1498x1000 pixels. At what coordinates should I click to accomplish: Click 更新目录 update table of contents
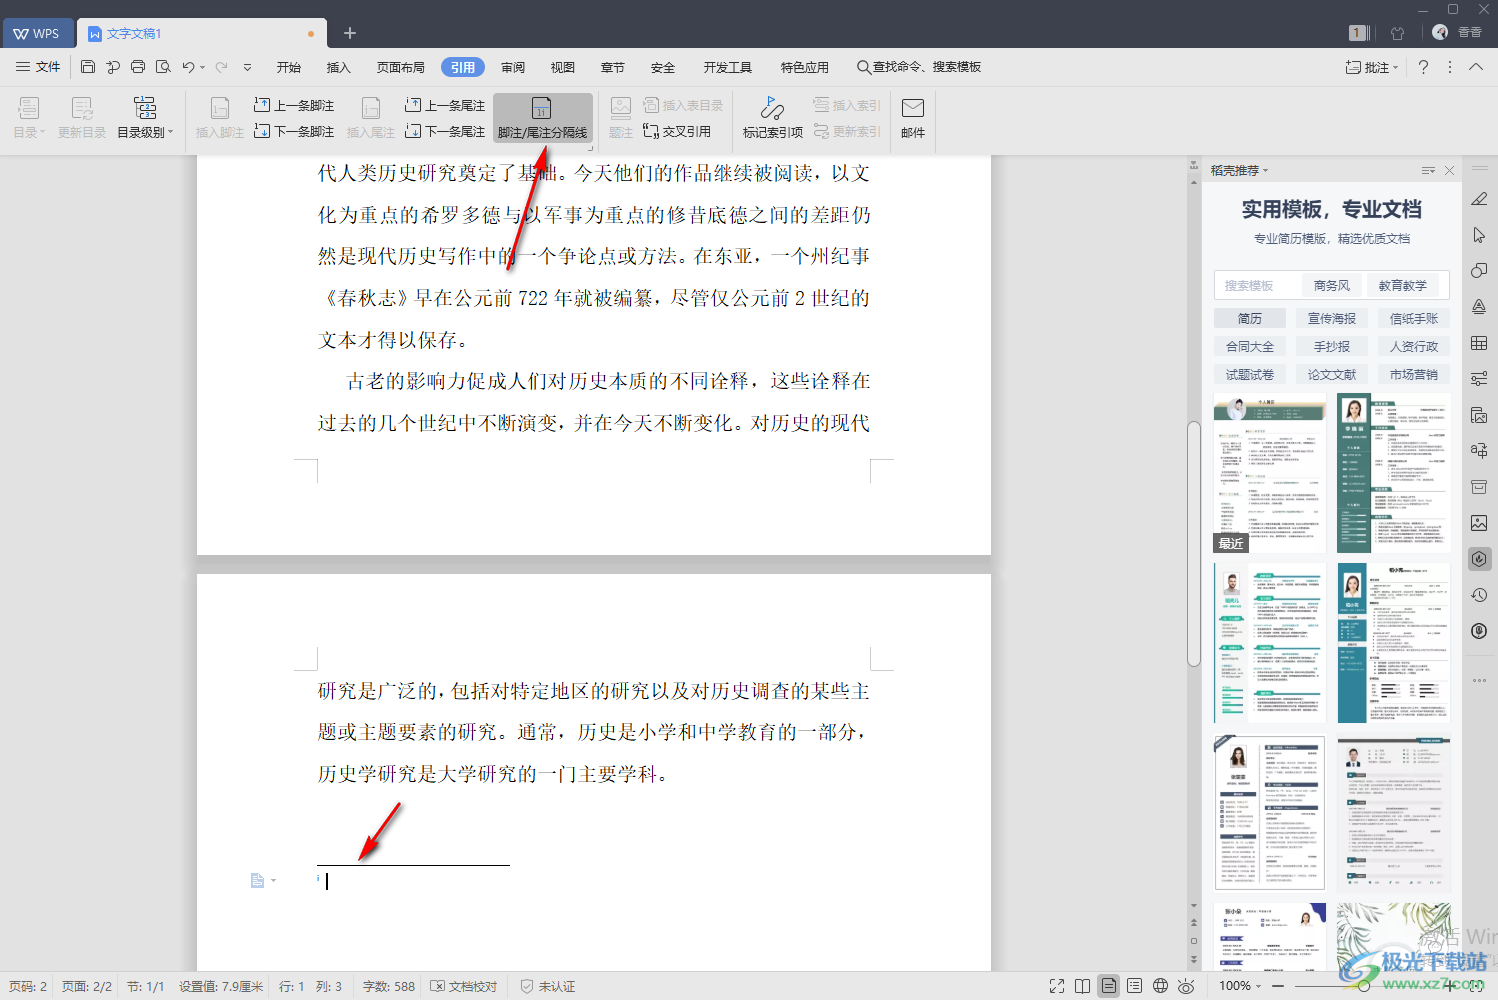(82, 119)
